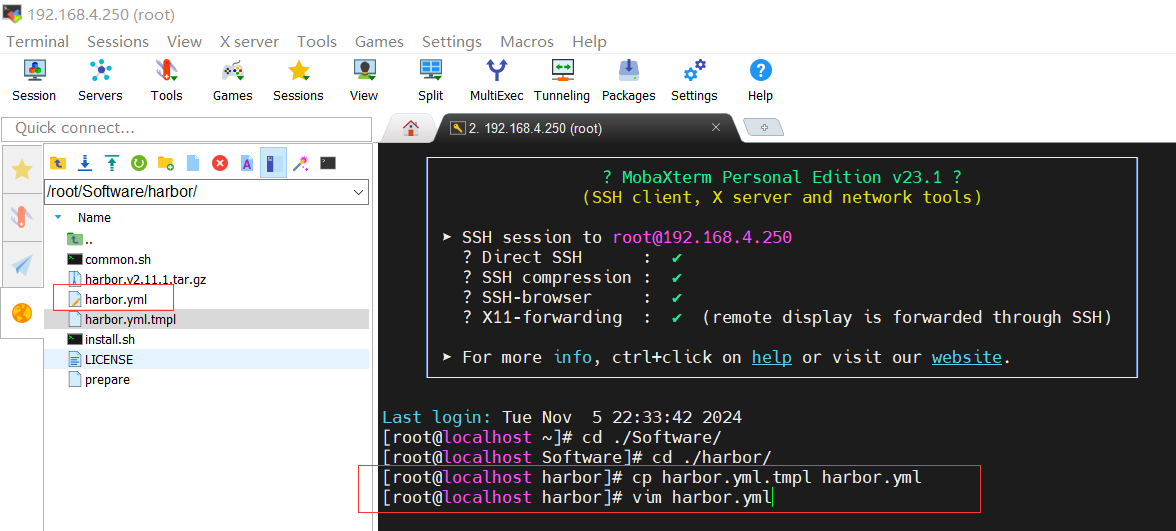Switch to the starred Sessions side tab
The image size is (1176, 531).
point(22,169)
